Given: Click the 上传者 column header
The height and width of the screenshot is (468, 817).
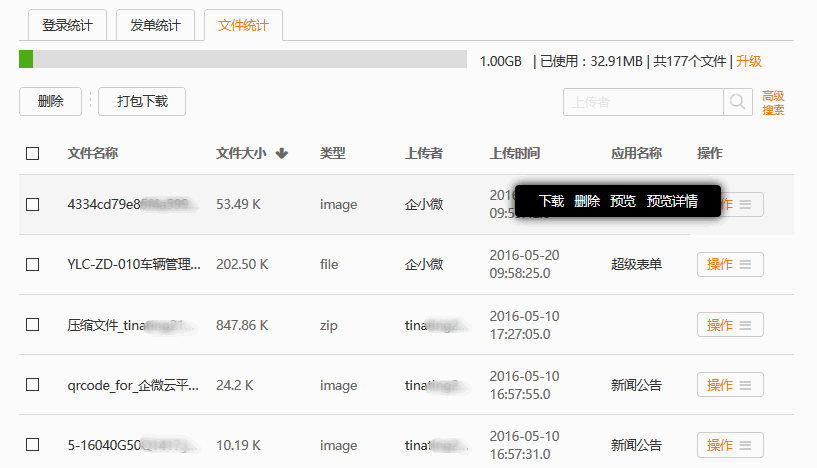Looking at the screenshot, I should tap(424, 153).
